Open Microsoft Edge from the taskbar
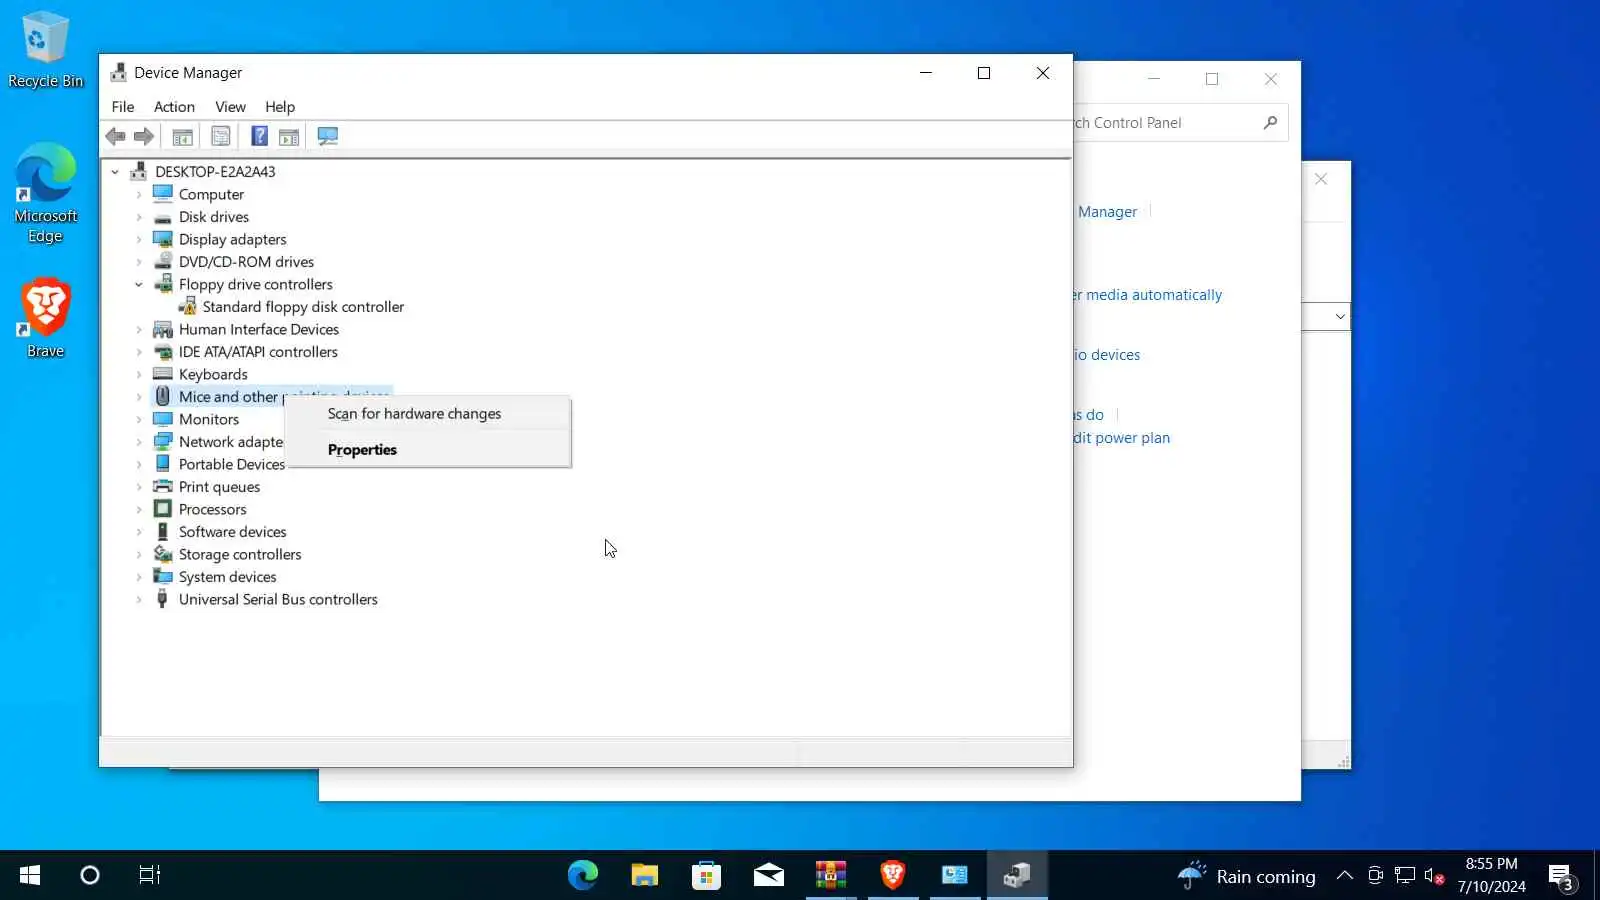This screenshot has height=900, width=1600. tap(583, 875)
